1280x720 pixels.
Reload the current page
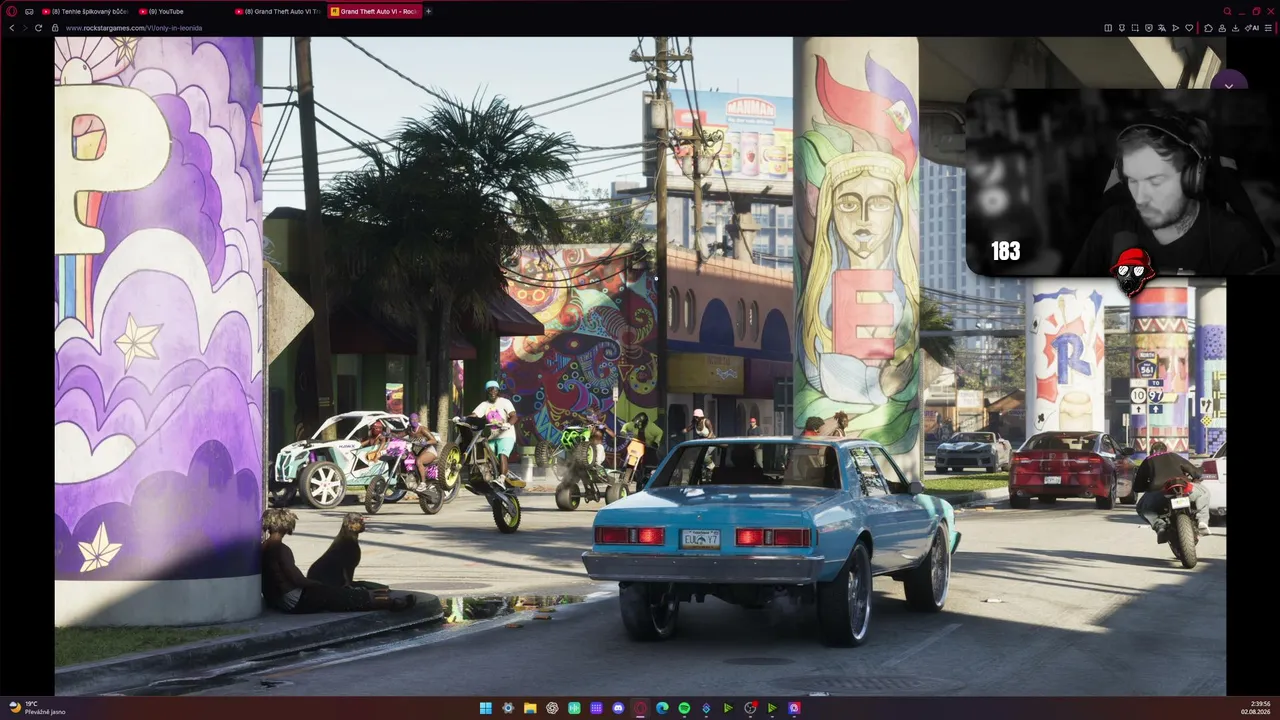click(x=39, y=28)
